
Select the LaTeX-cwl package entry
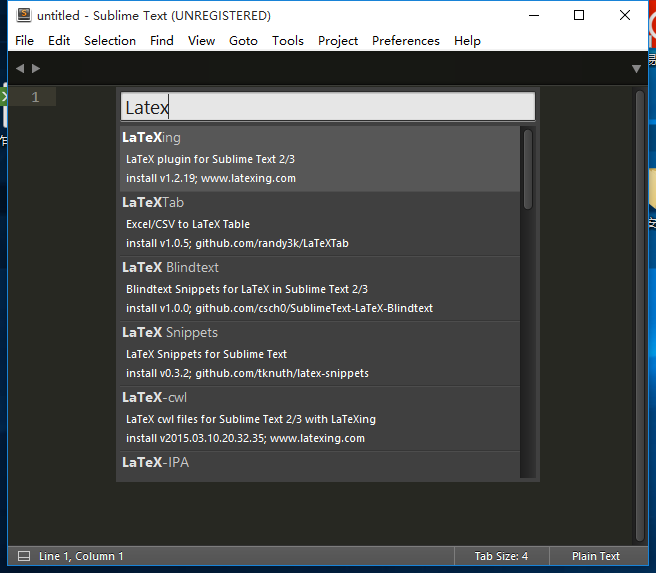tap(320, 418)
